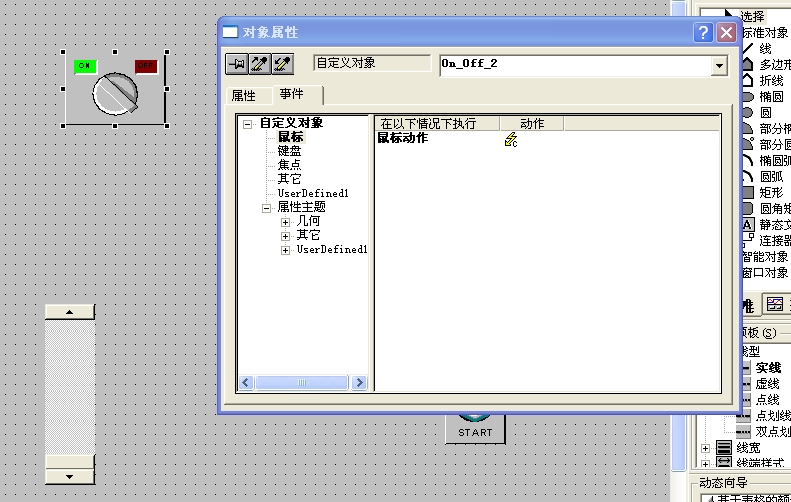
Task: Click the slider object's up arrow
Action: tap(70, 312)
